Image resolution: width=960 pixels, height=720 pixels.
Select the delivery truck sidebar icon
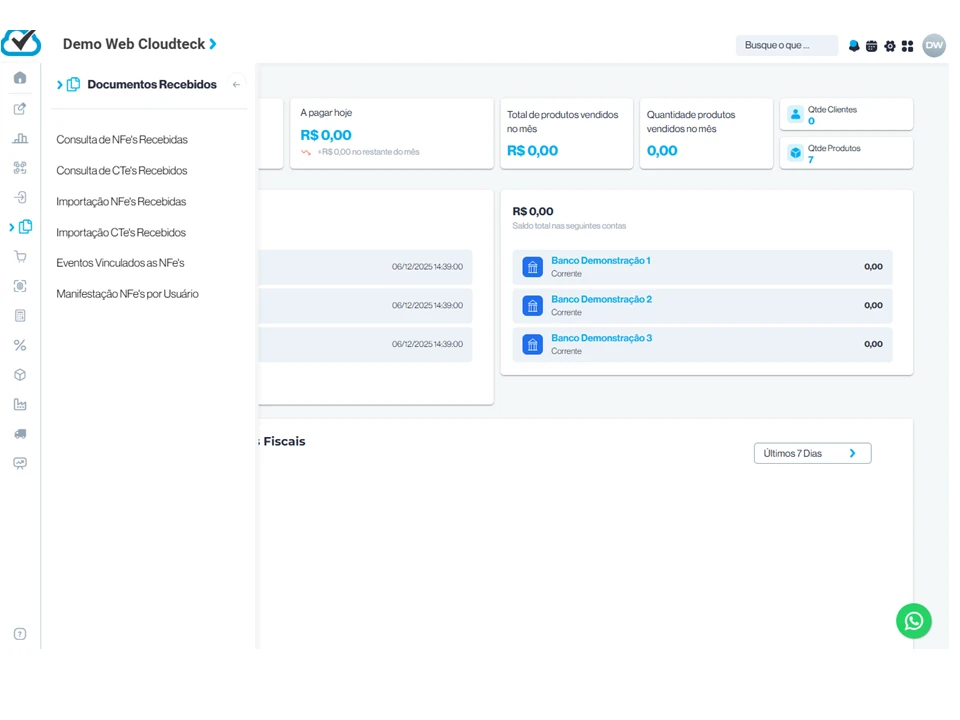coord(20,434)
